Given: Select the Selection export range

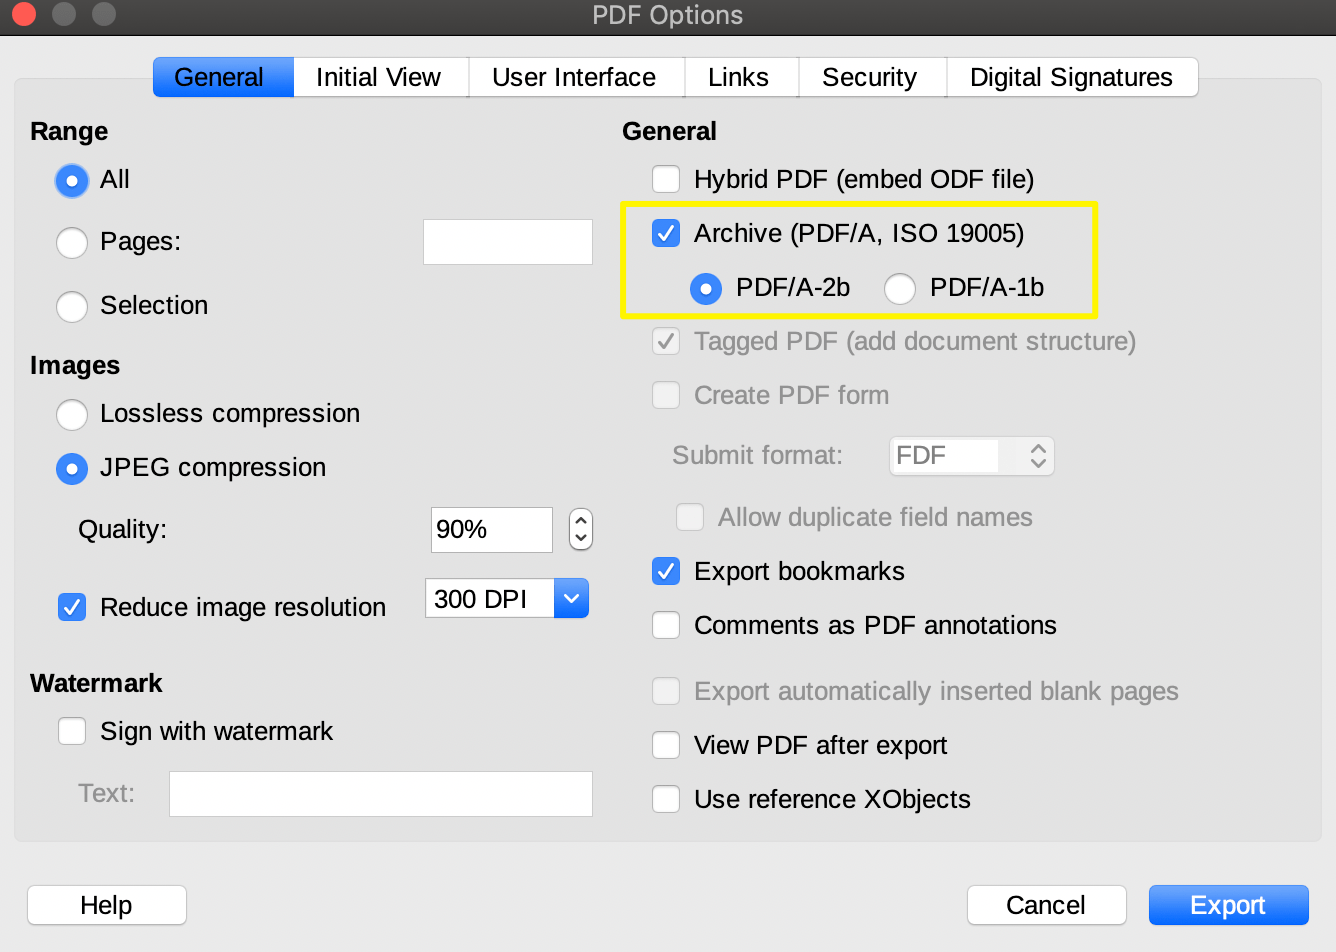Looking at the screenshot, I should (x=72, y=307).
